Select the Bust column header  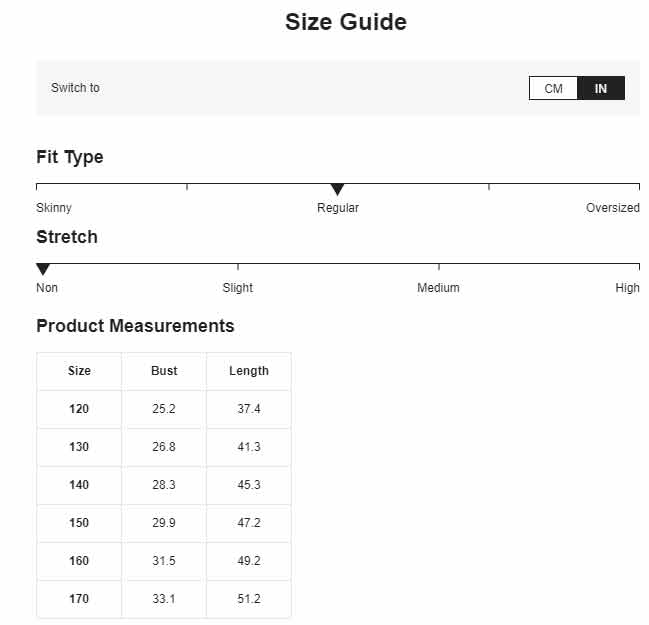click(164, 370)
